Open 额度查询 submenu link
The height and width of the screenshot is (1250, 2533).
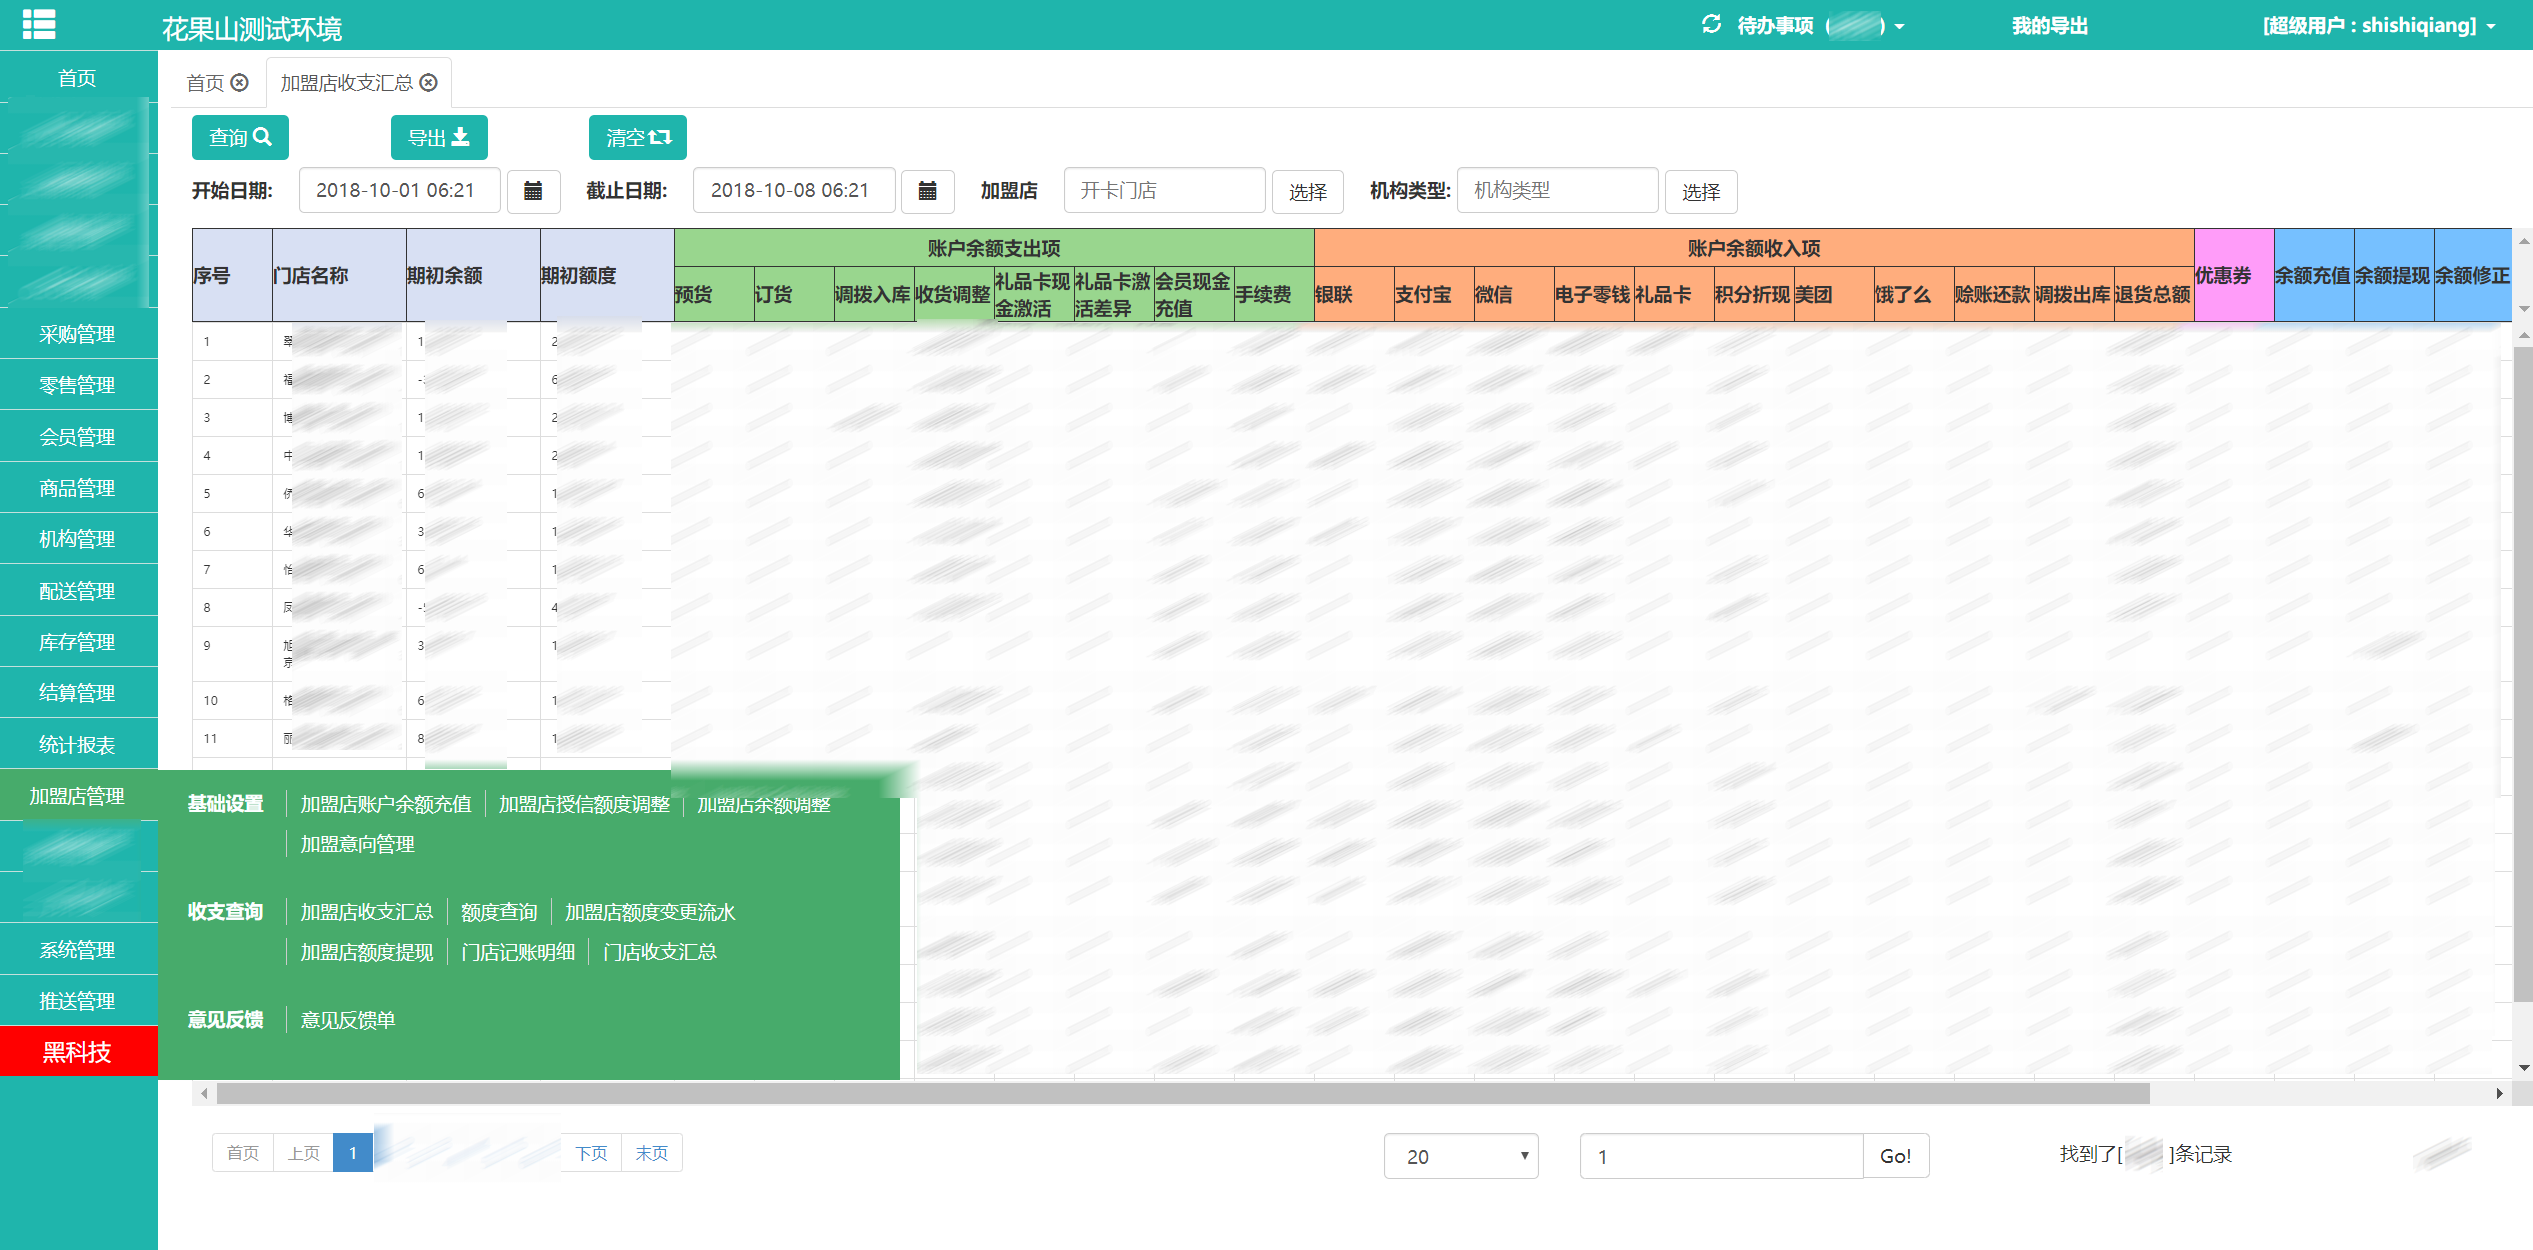[499, 912]
